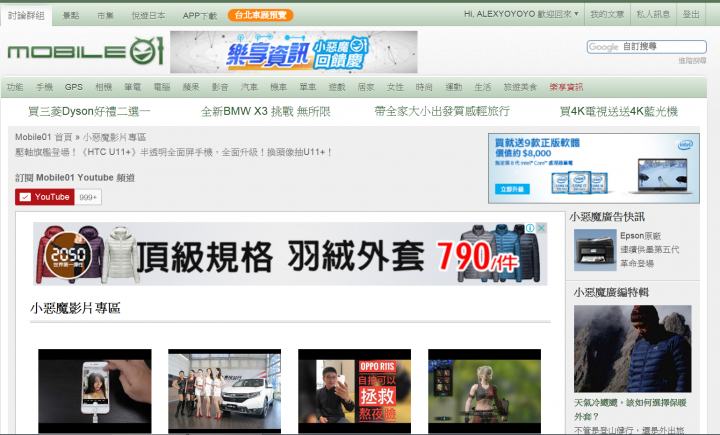Click the YouTube 999+ subscriber count

click(x=88, y=198)
